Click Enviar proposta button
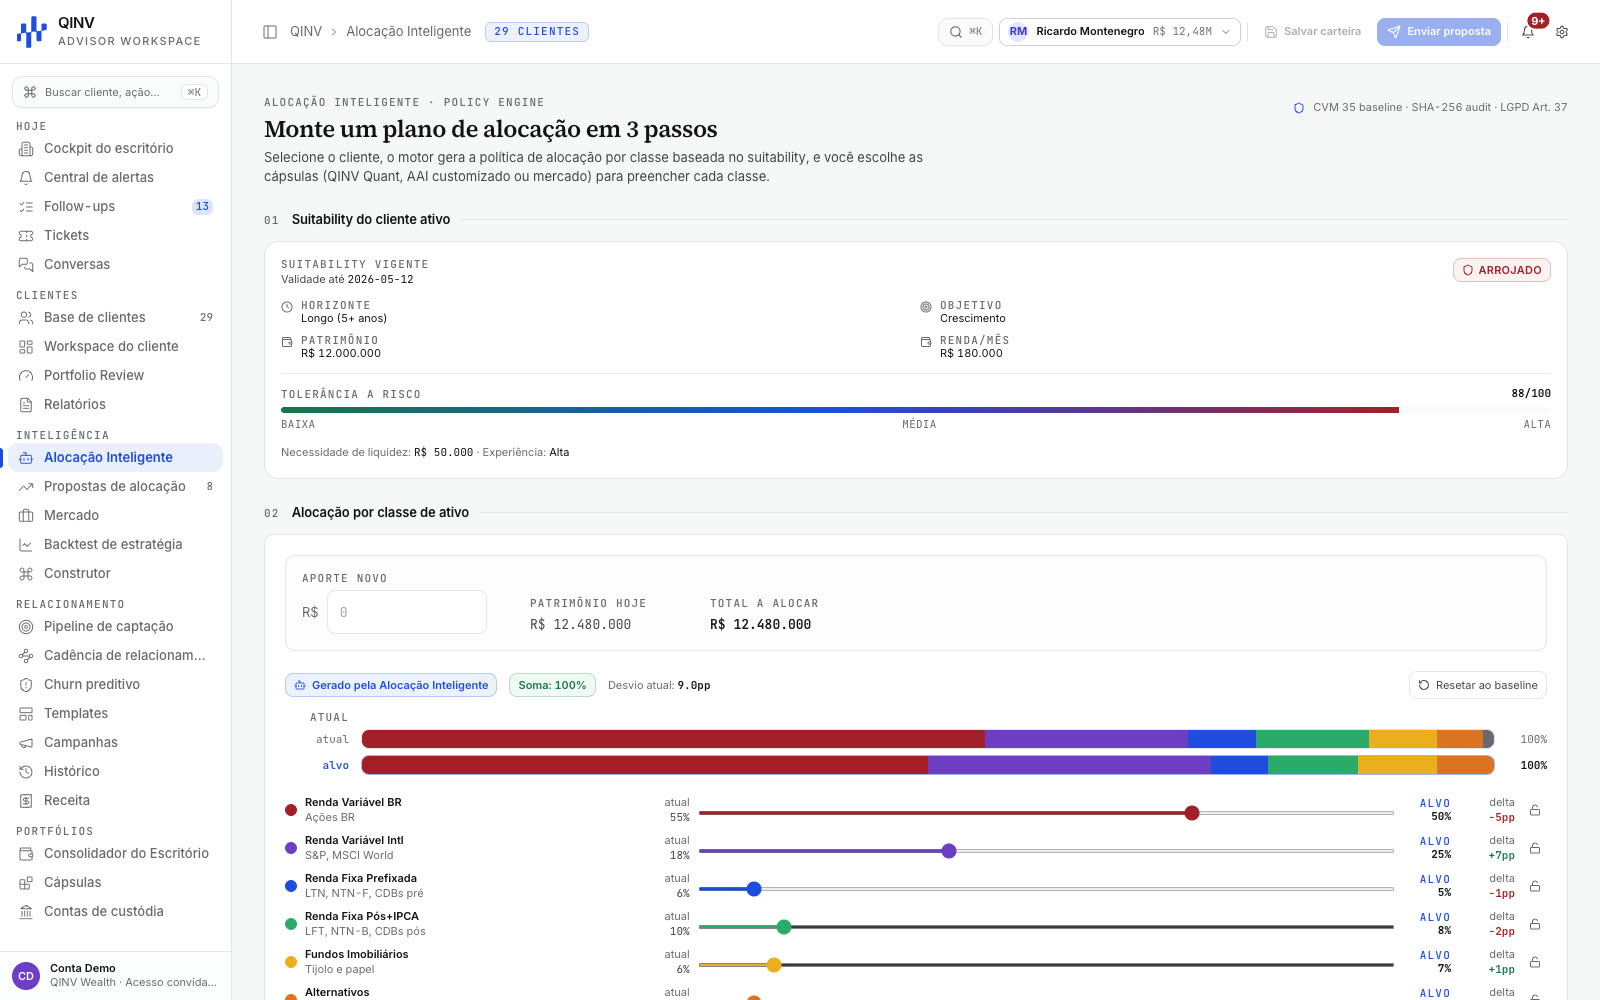Image resolution: width=1600 pixels, height=1000 pixels. tap(1439, 32)
